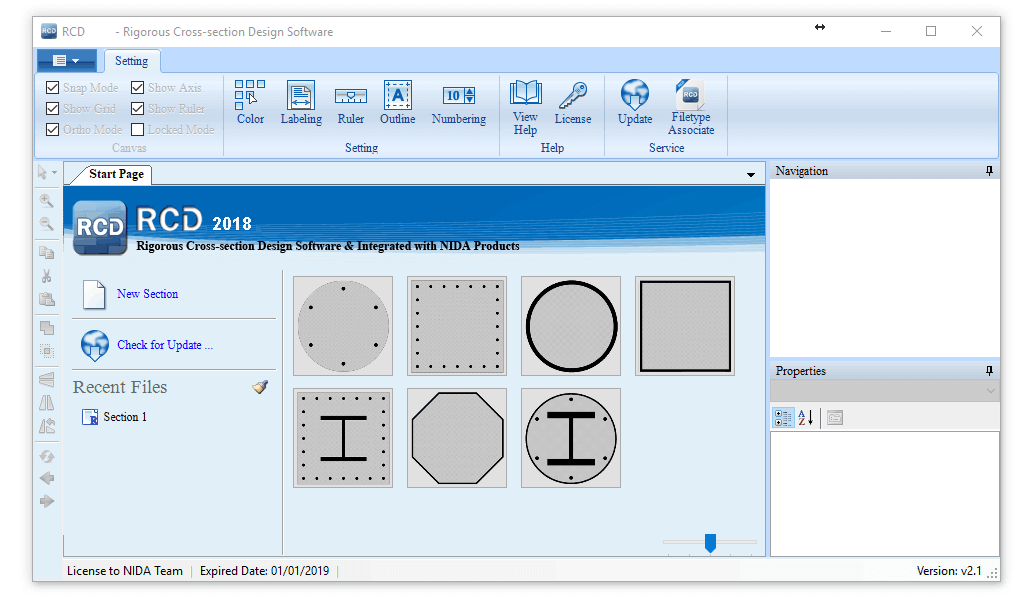Open the License dialog

coord(573,103)
